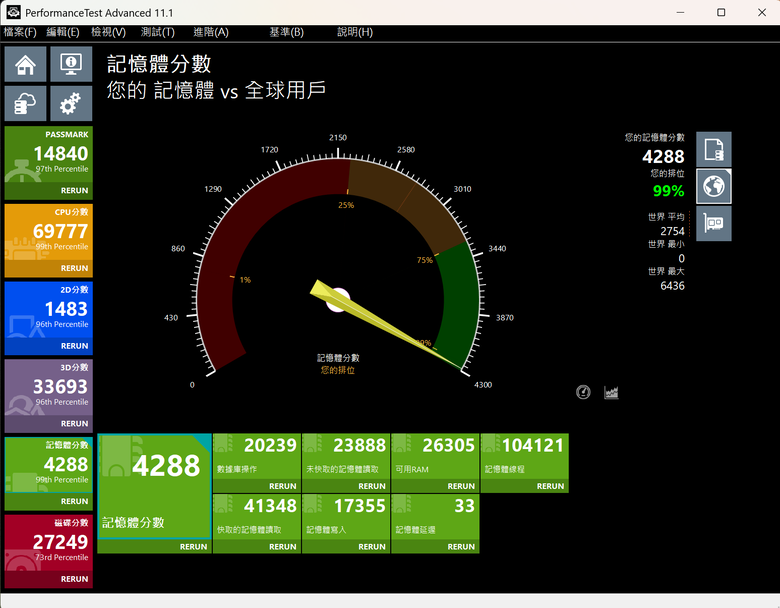Viewport: 780px width, 608px height.
Task: Click the 41348 cached memory read tile
Action: tap(257, 517)
